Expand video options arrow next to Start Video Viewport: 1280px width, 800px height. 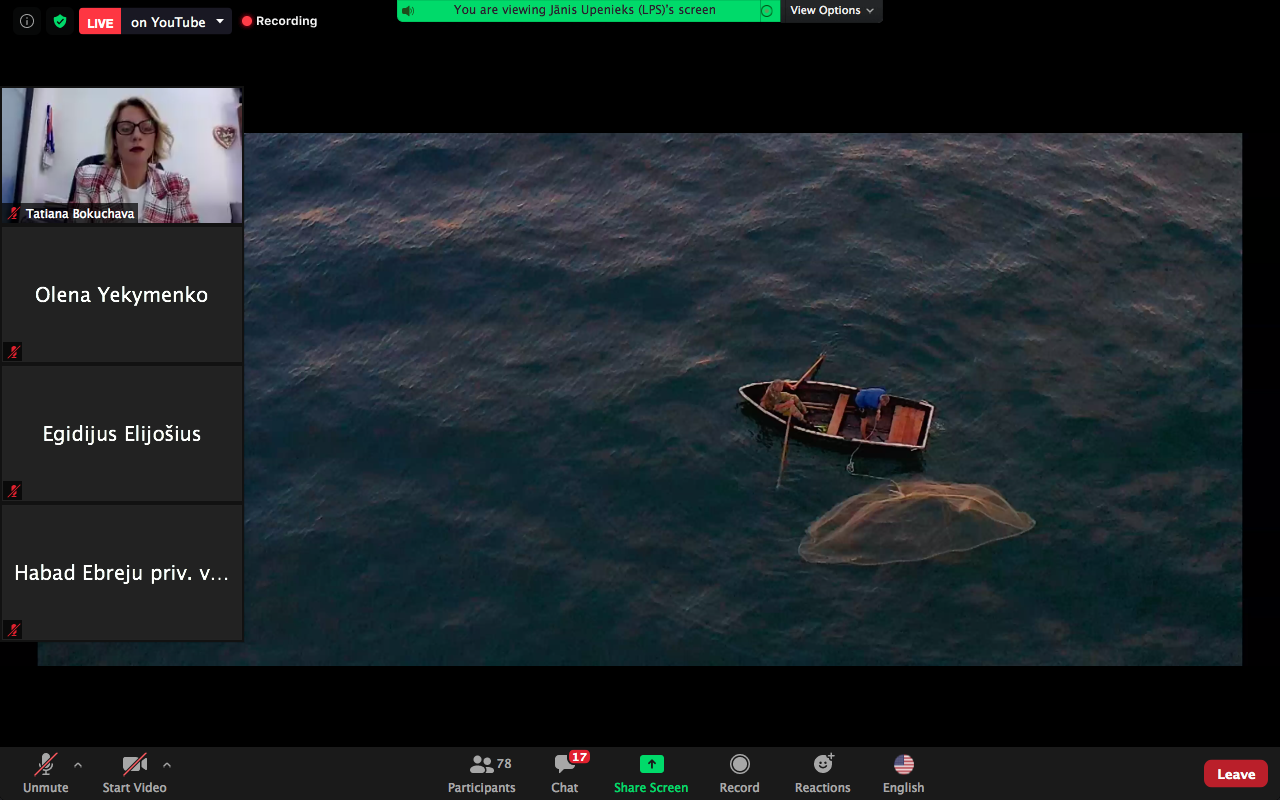pyautogui.click(x=167, y=765)
